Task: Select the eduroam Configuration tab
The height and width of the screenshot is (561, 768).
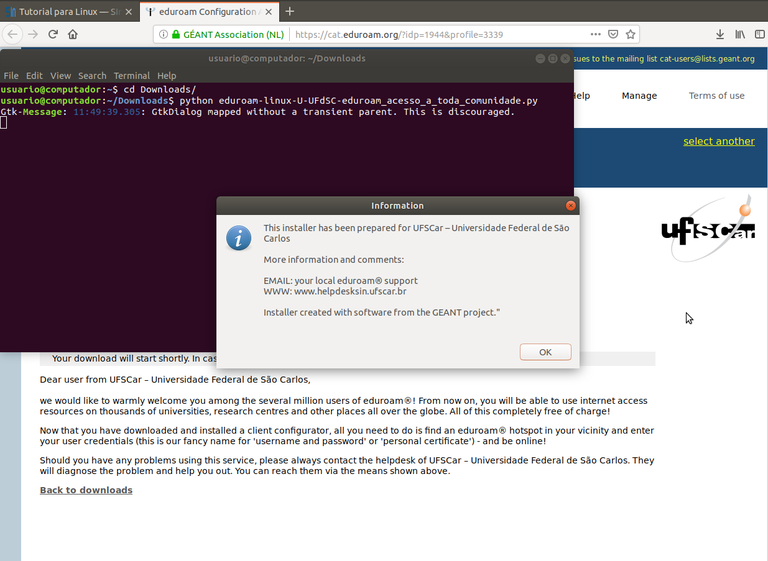Action: tap(210, 12)
